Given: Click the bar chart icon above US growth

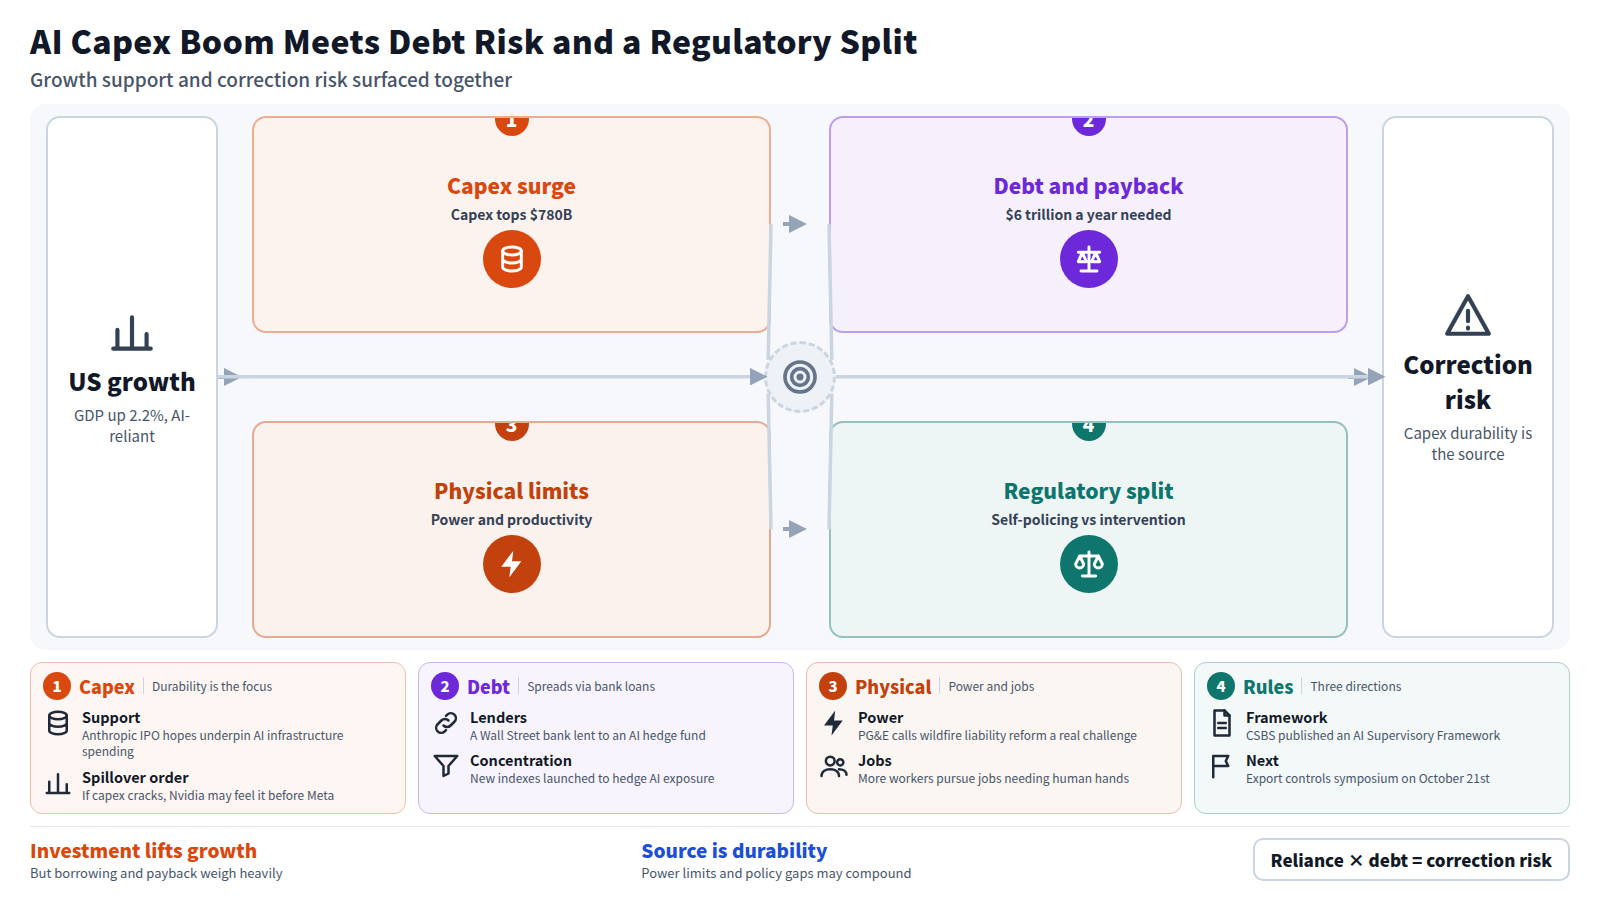Looking at the screenshot, I should click(x=132, y=334).
